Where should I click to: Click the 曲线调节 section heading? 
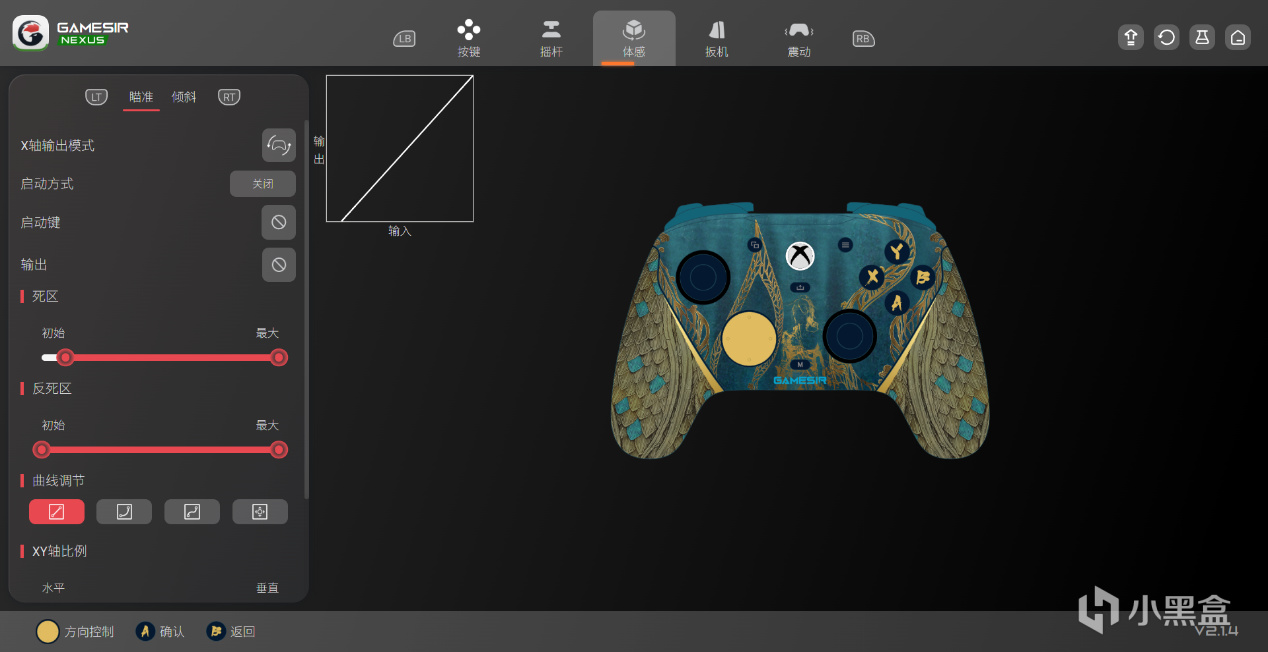click(x=58, y=481)
